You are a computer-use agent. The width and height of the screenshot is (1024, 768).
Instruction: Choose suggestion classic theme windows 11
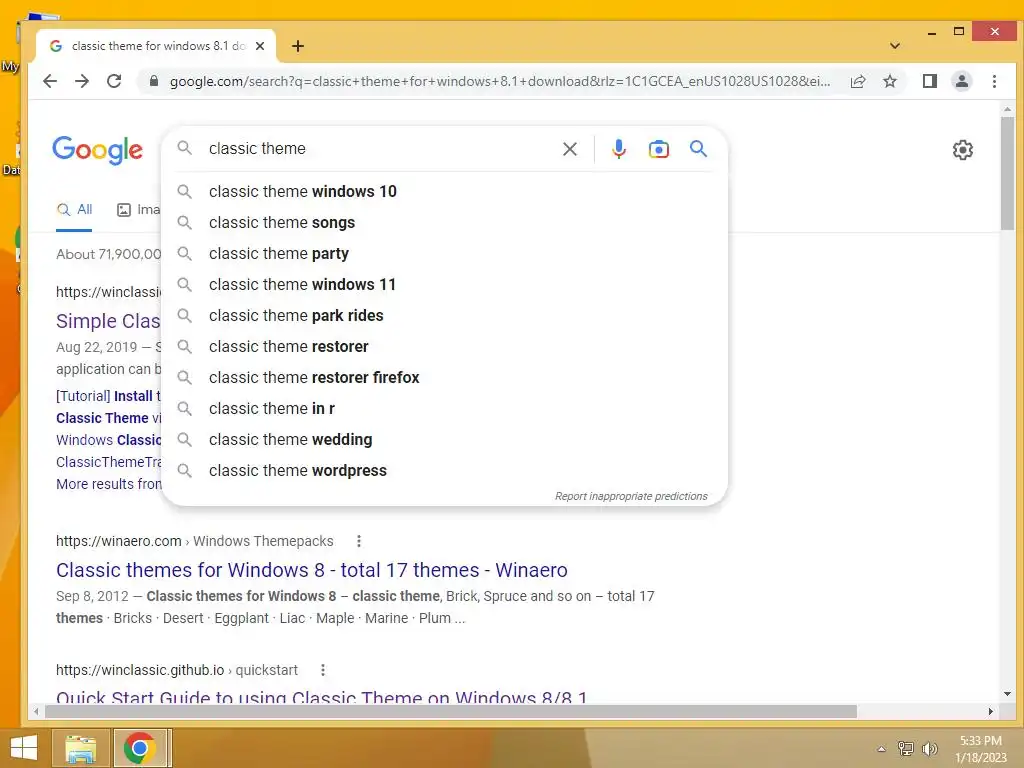tap(444, 285)
